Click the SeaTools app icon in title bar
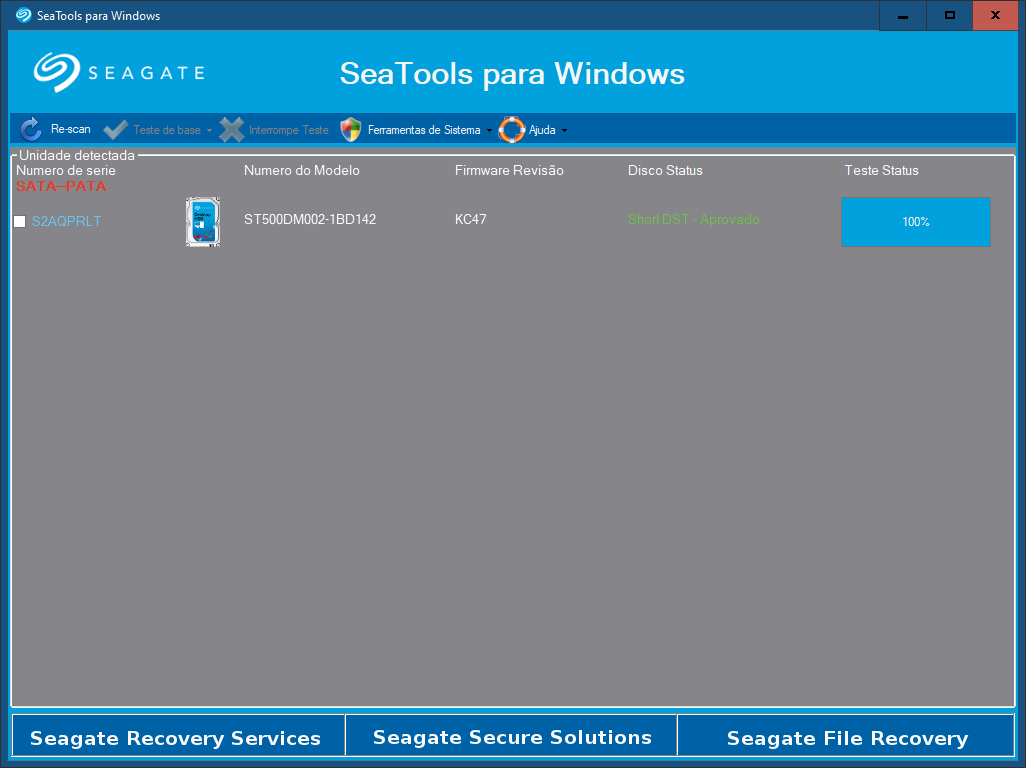The image size is (1026, 768). pyautogui.click(x=24, y=15)
